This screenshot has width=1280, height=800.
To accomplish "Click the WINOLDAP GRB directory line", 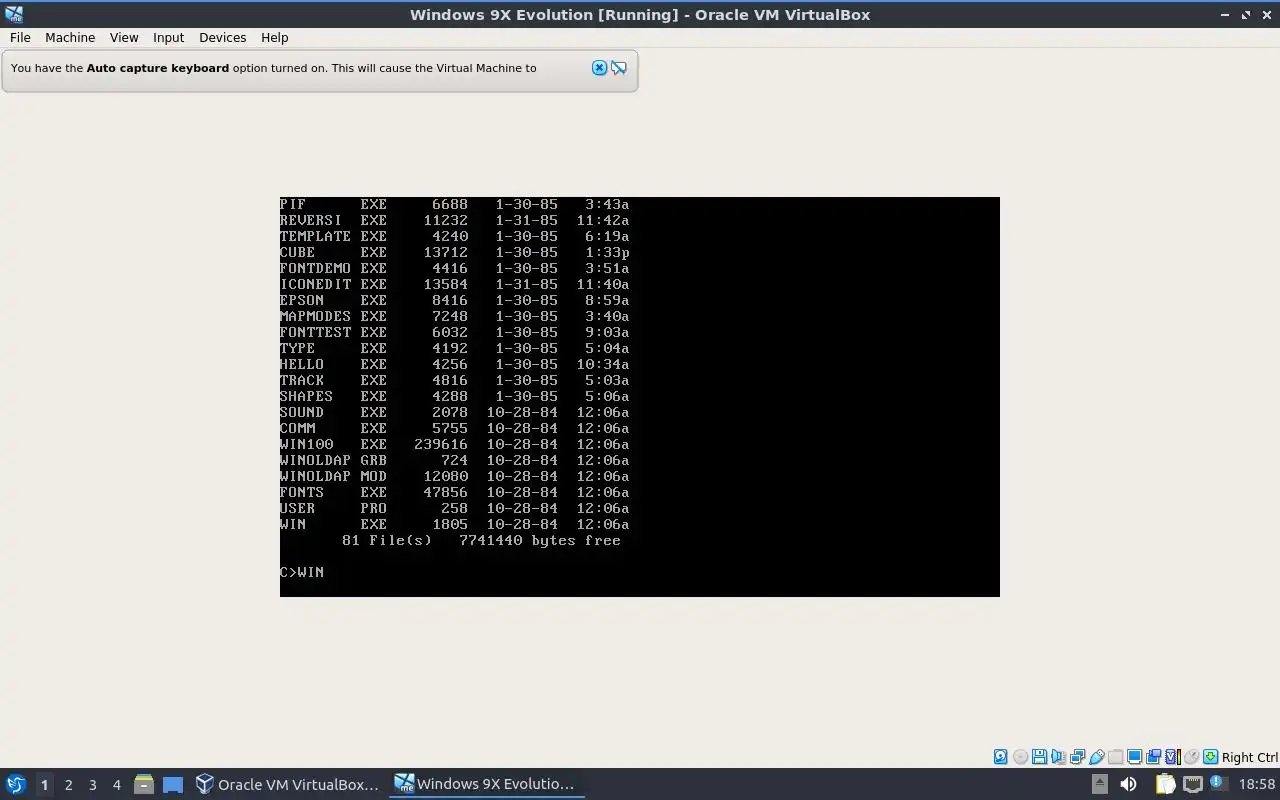I will [454, 460].
